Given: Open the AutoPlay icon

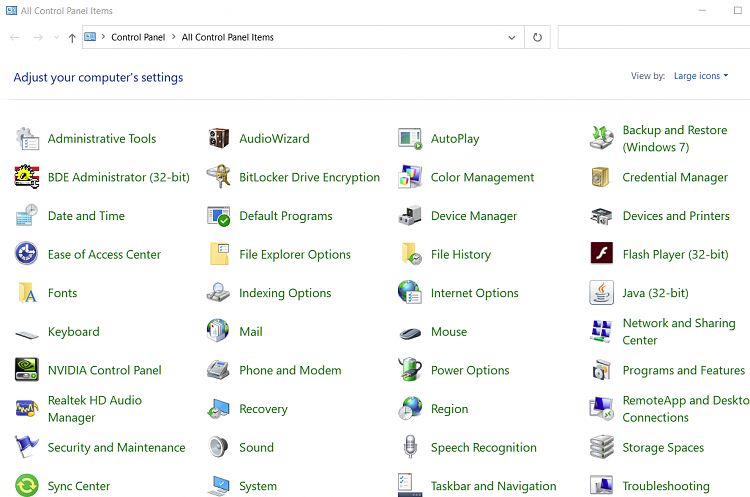Looking at the screenshot, I should coord(410,139).
